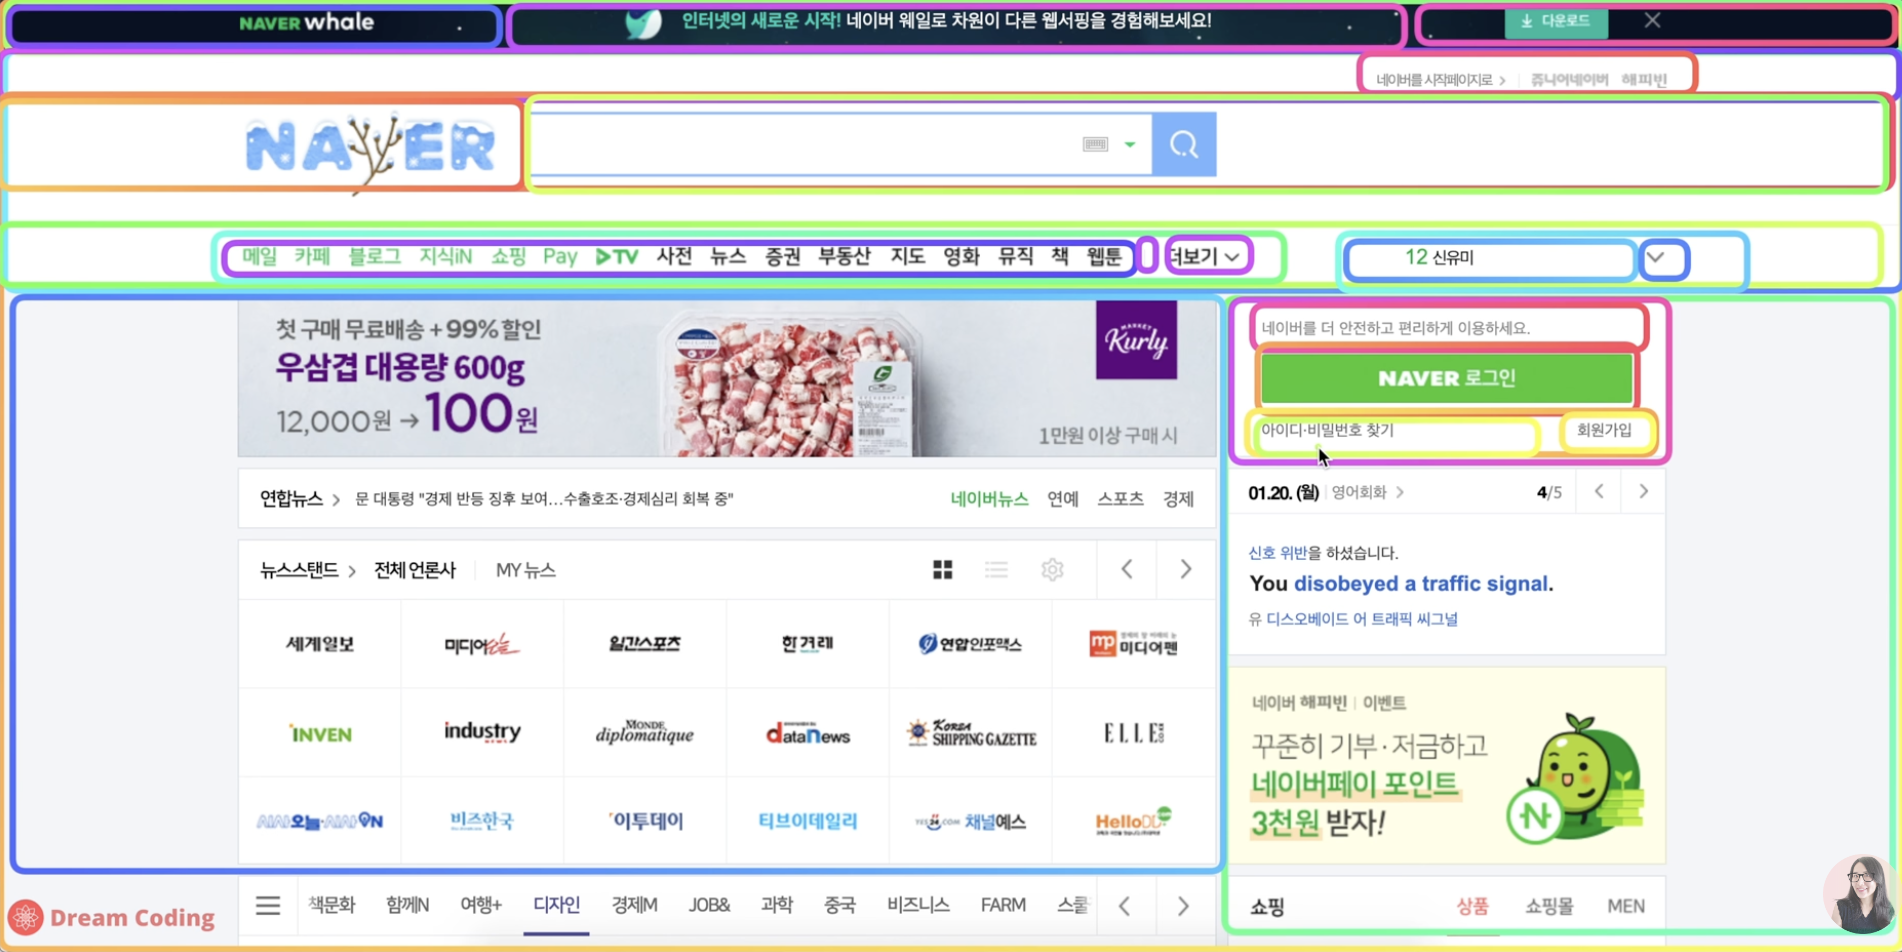Click the 해피빈 top link
Image resolution: width=1902 pixels, height=952 pixels.
pos(1644,80)
